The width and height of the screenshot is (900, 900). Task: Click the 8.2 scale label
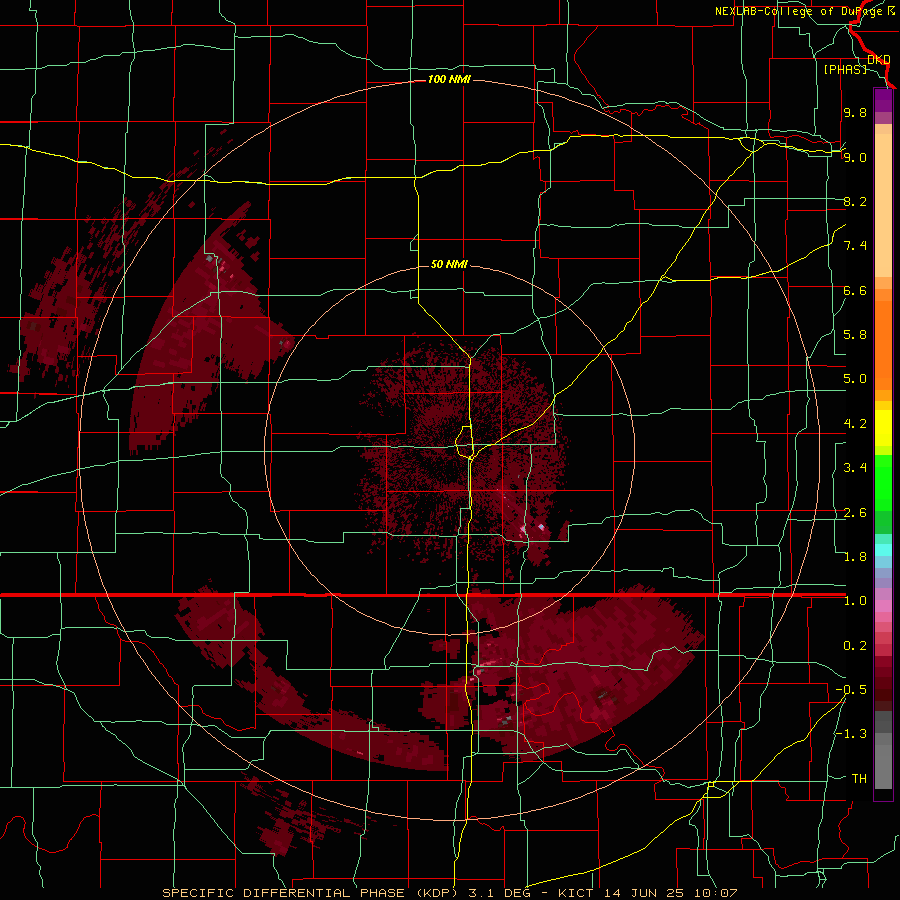click(x=855, y=201)
